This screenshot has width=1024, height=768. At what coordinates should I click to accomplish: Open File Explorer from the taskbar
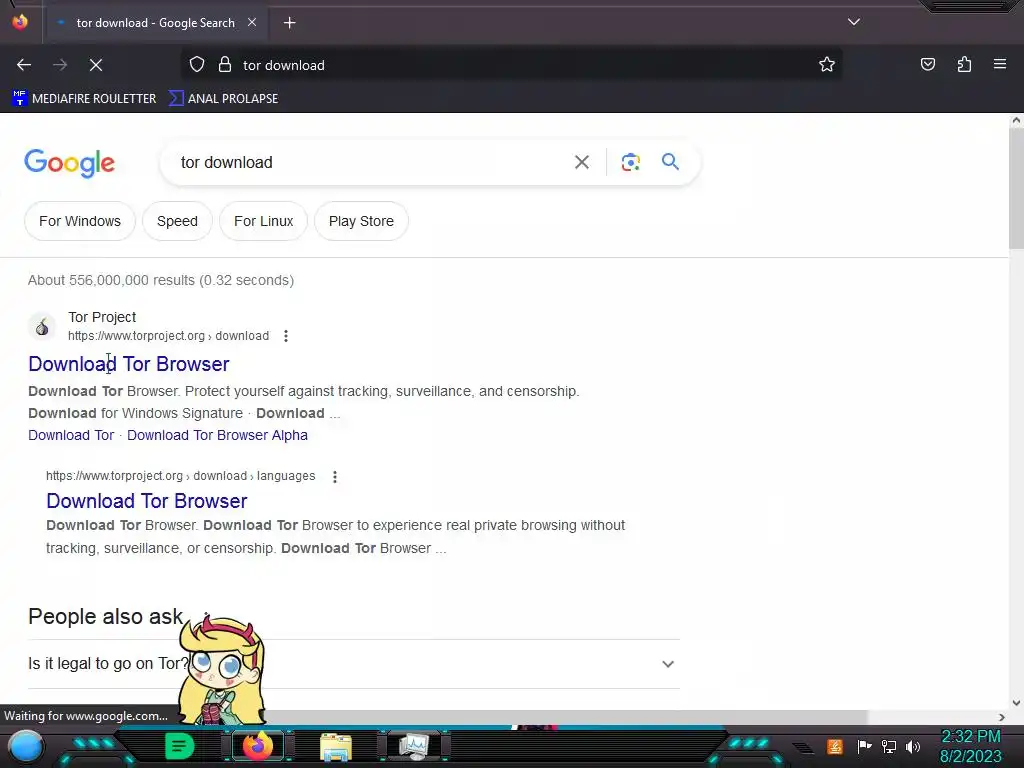(x=336, y=746)
